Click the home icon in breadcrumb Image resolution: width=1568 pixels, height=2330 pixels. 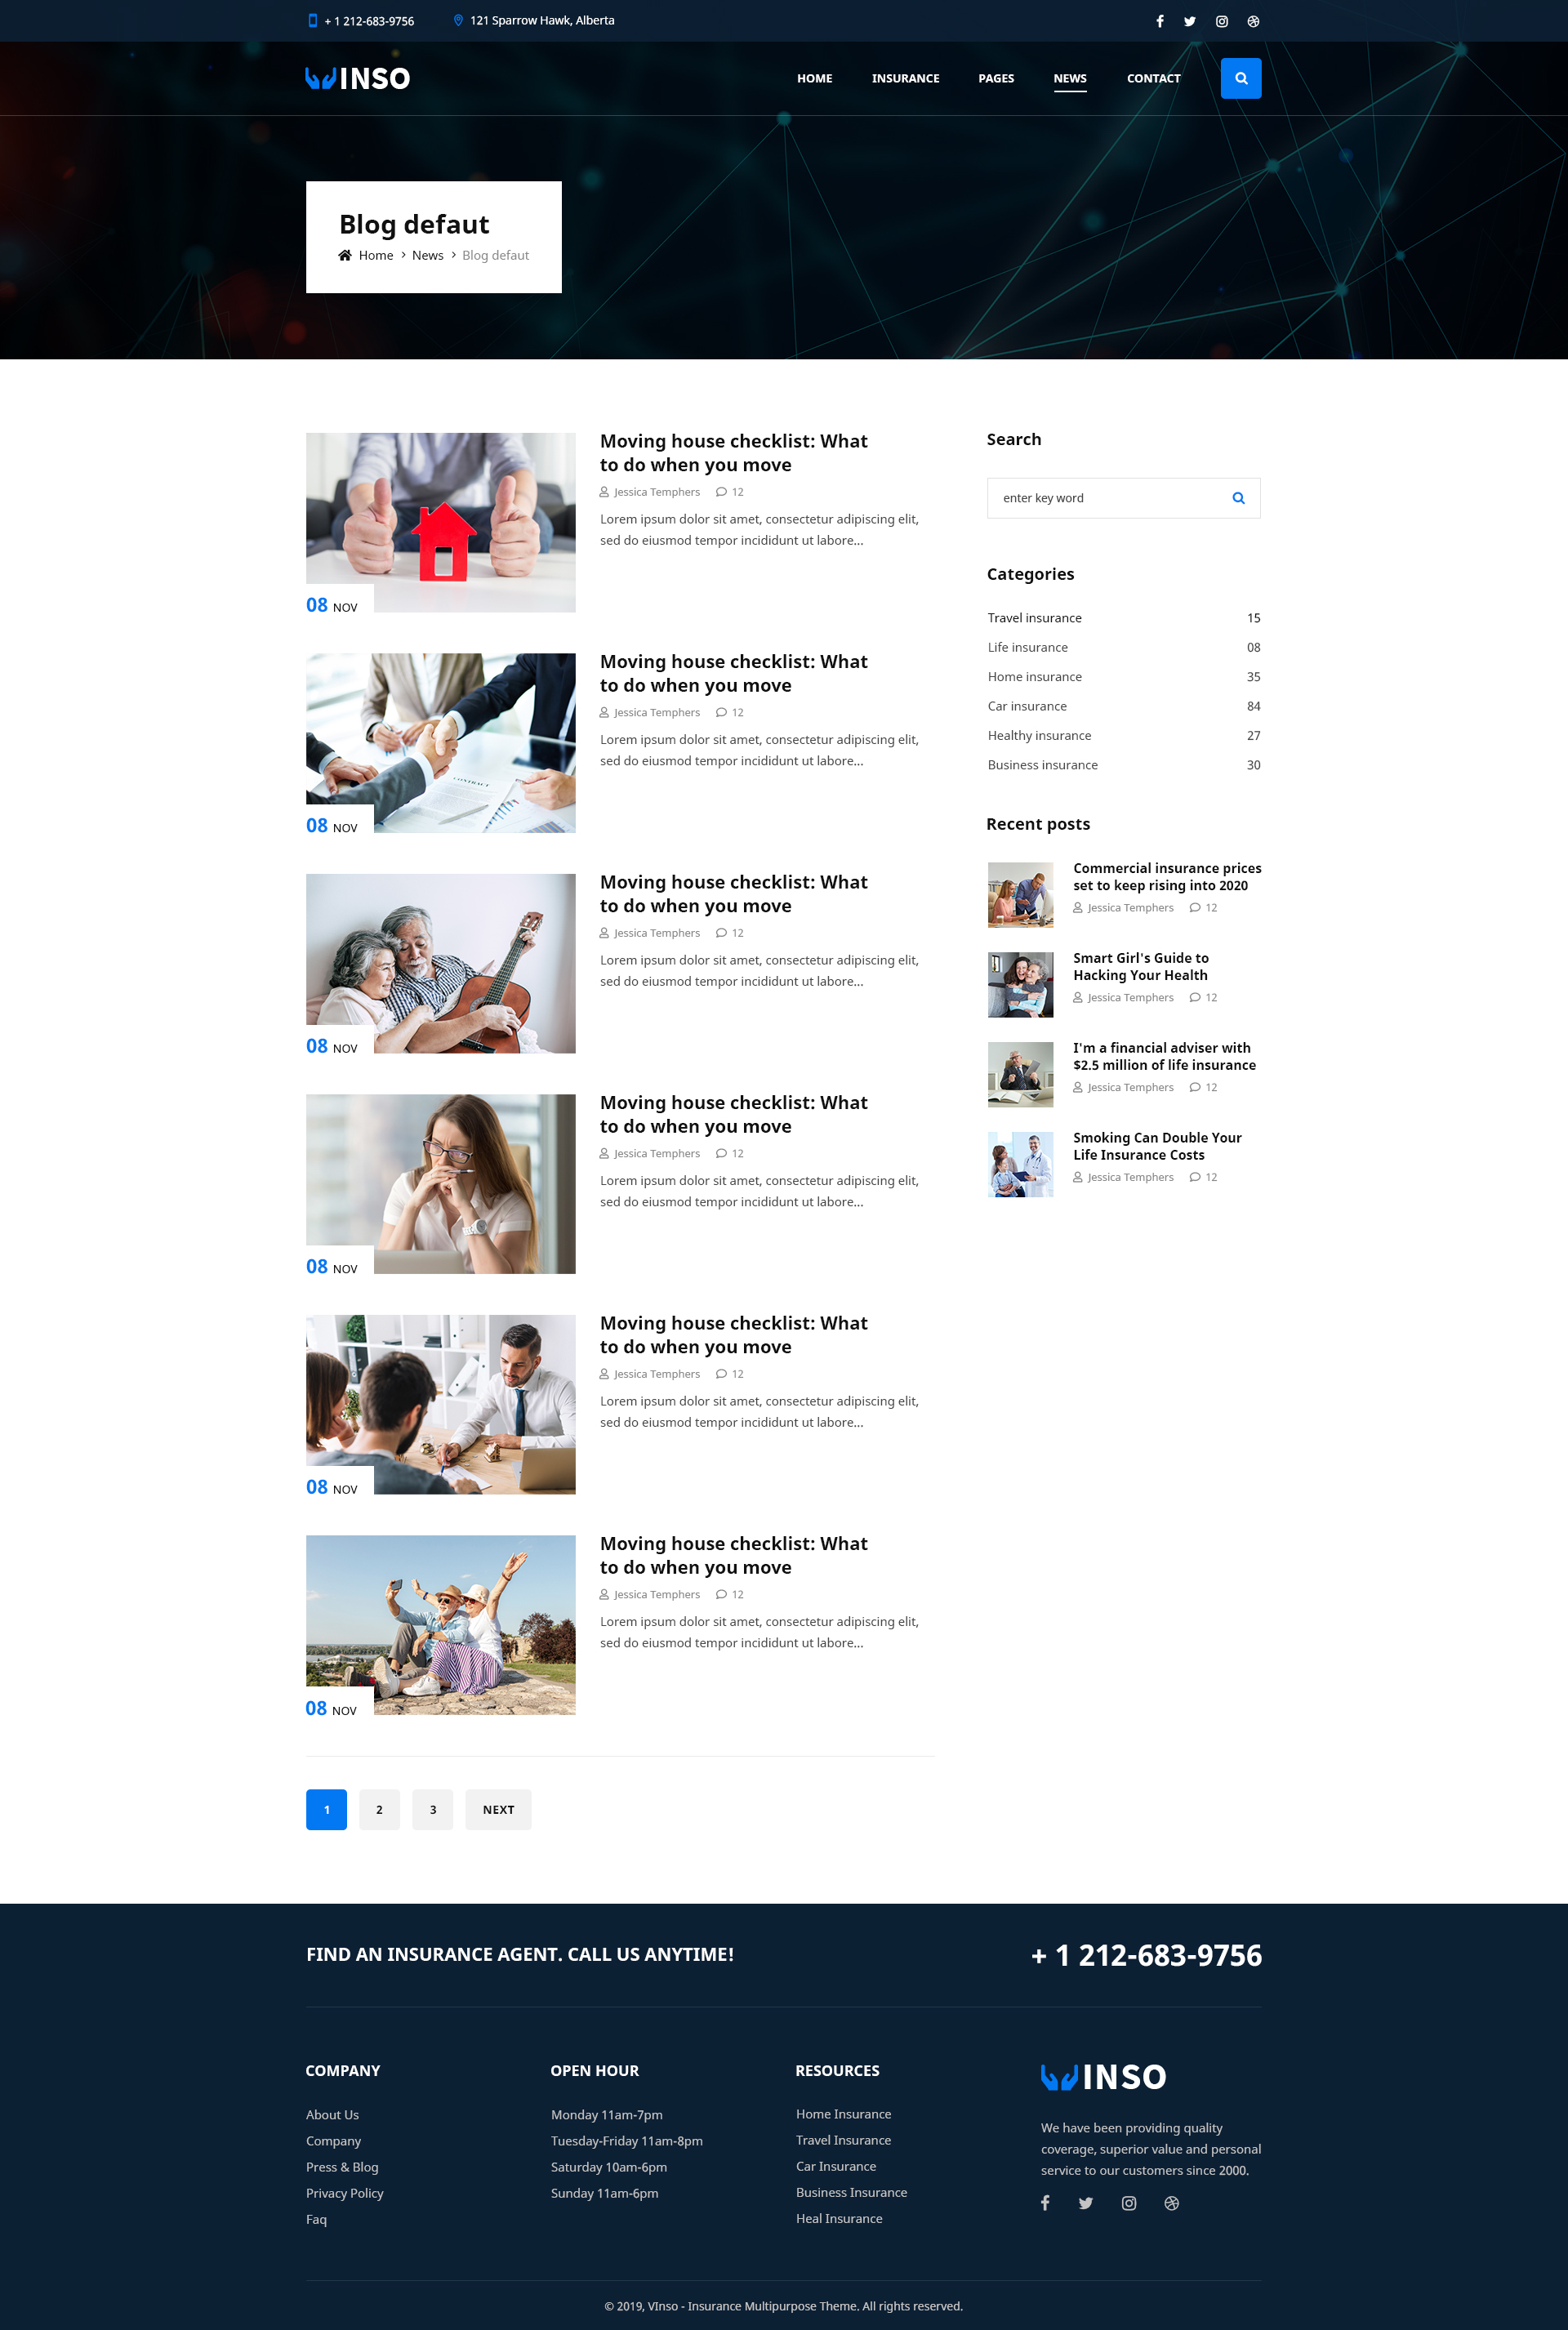tap(345, 256)
